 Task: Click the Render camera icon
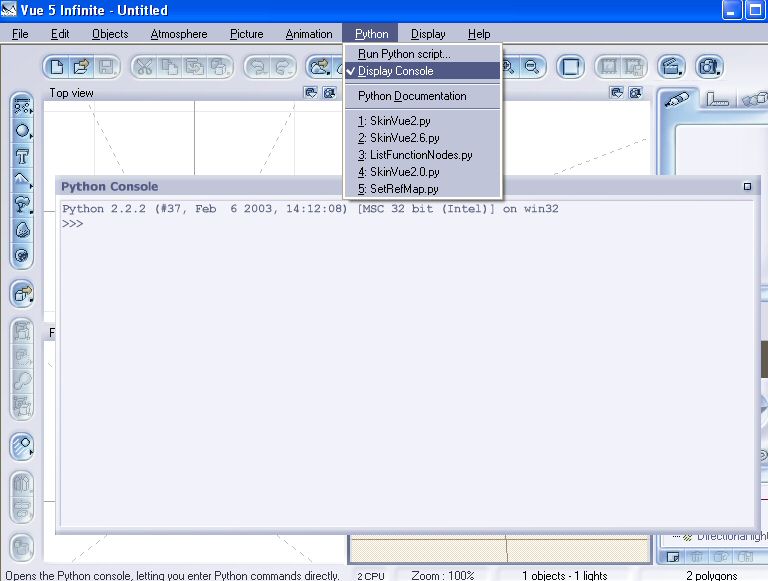click(709, 67)
